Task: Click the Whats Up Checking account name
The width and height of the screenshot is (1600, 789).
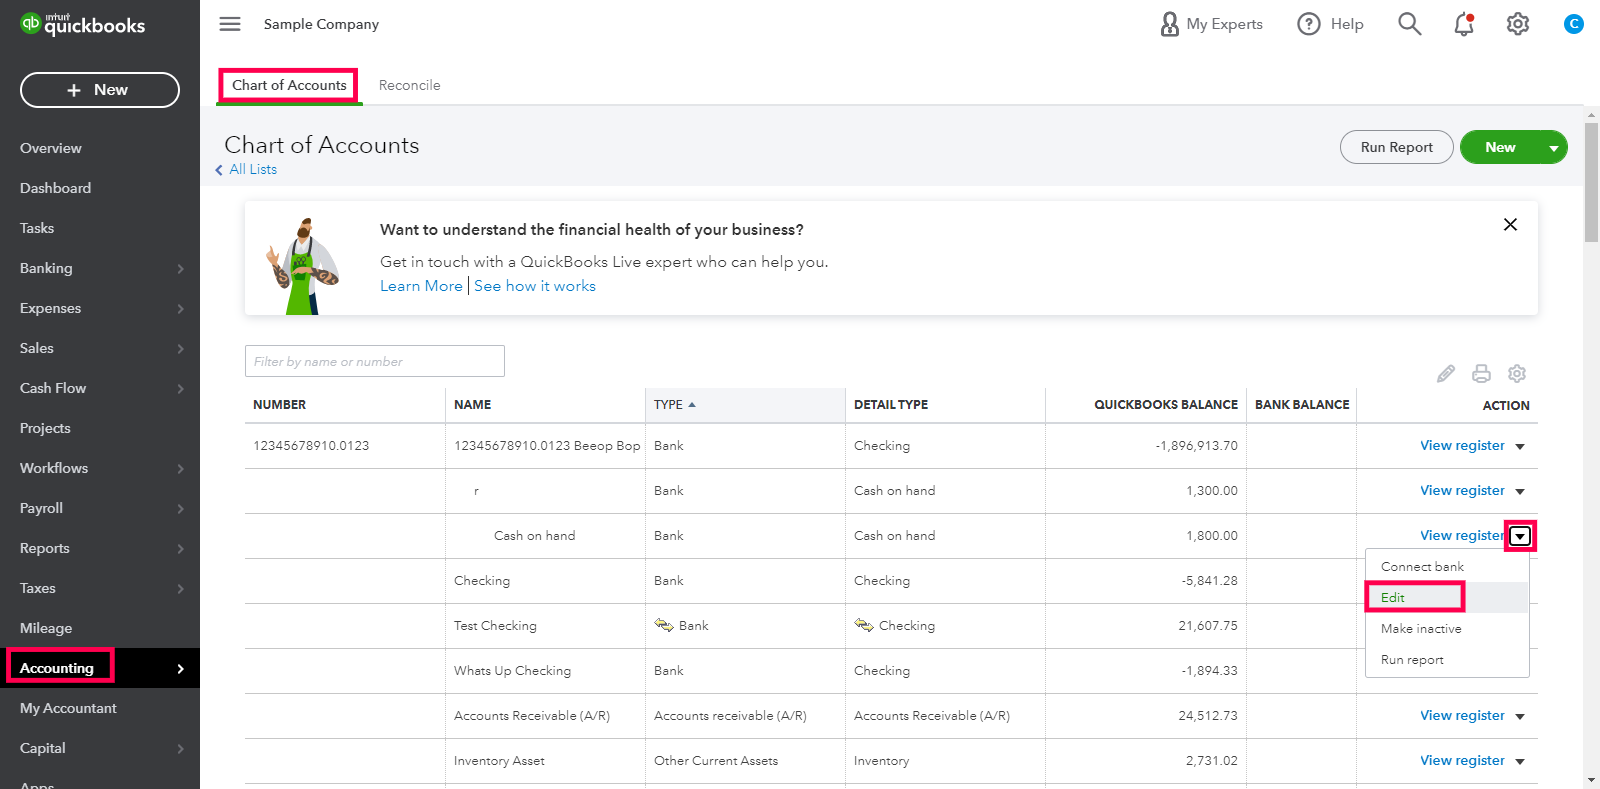Action: [512, 671]
